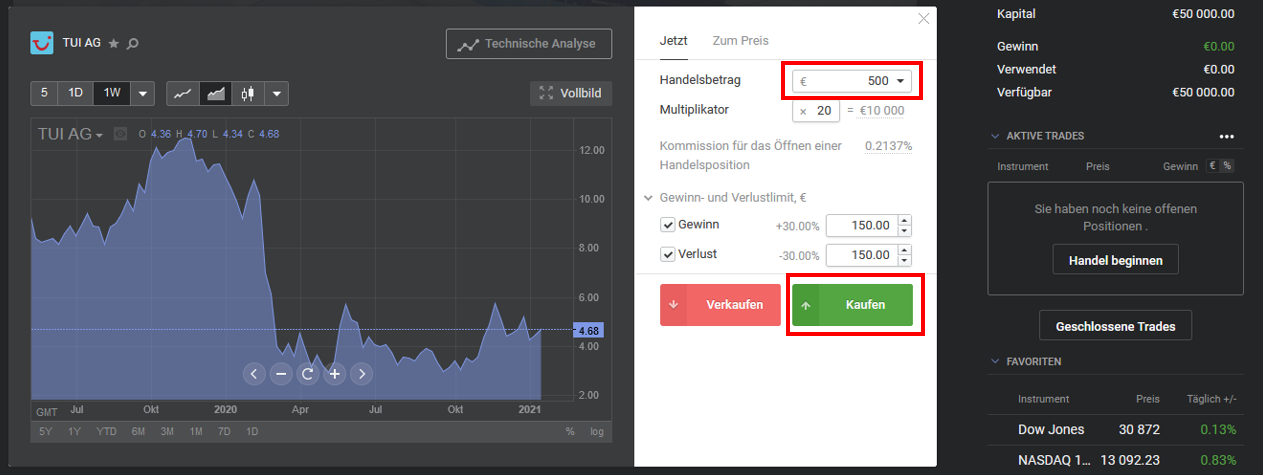This screenshot has height=475, width=1263.
Task: Select the 7D time range
Action: point(225,432)
